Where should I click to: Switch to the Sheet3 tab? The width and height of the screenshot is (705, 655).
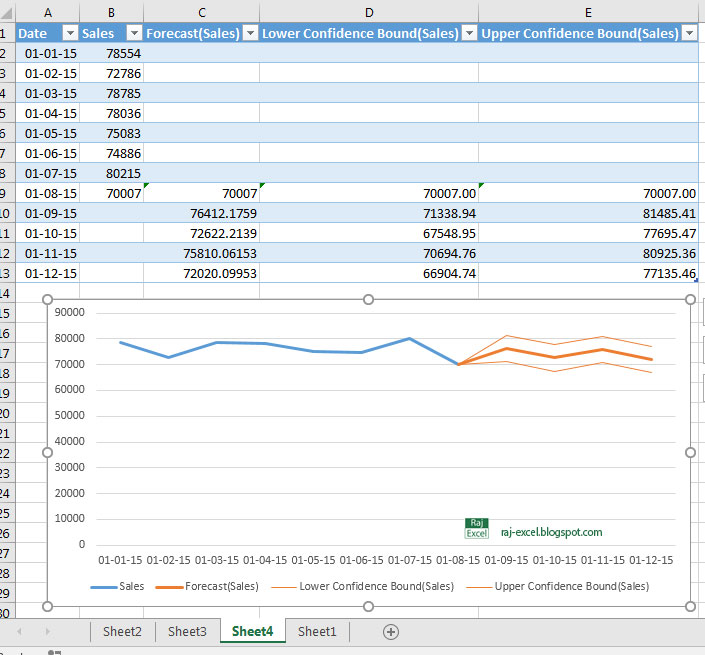[187, 632]
